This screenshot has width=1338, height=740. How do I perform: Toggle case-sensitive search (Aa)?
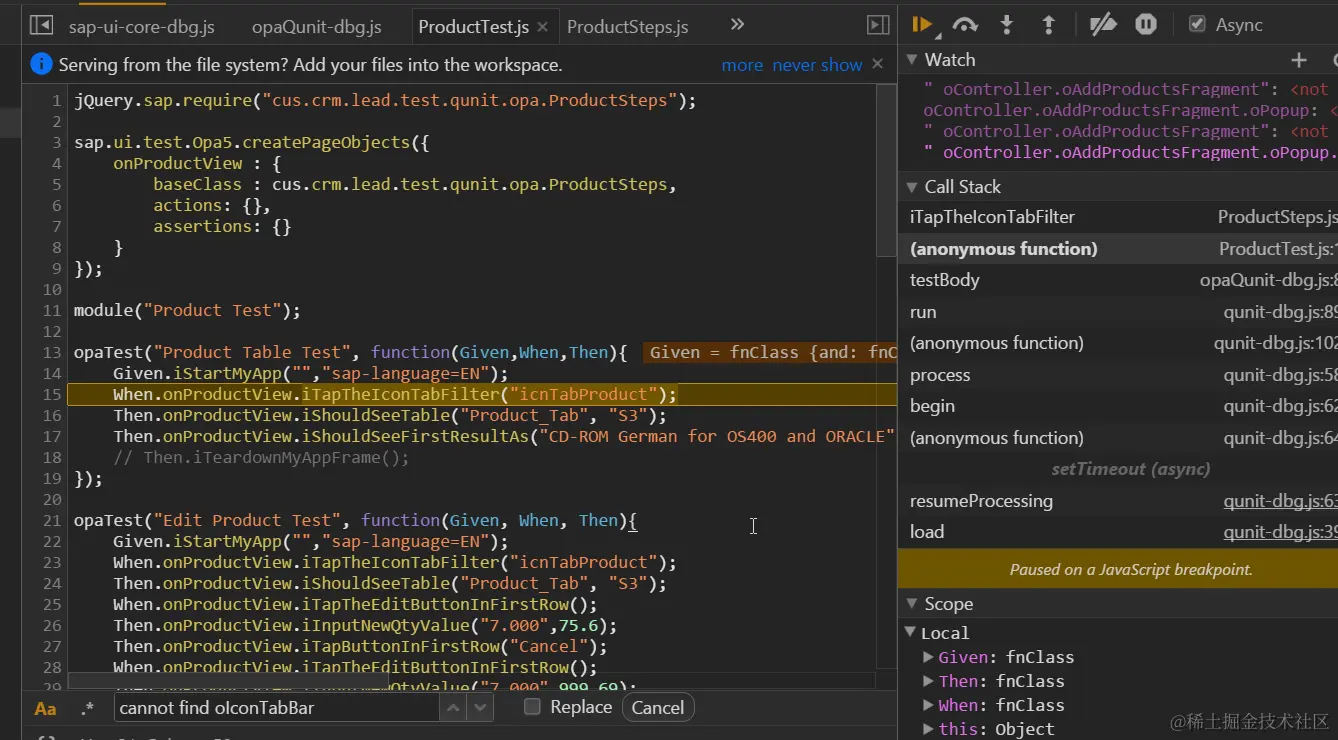46,708
